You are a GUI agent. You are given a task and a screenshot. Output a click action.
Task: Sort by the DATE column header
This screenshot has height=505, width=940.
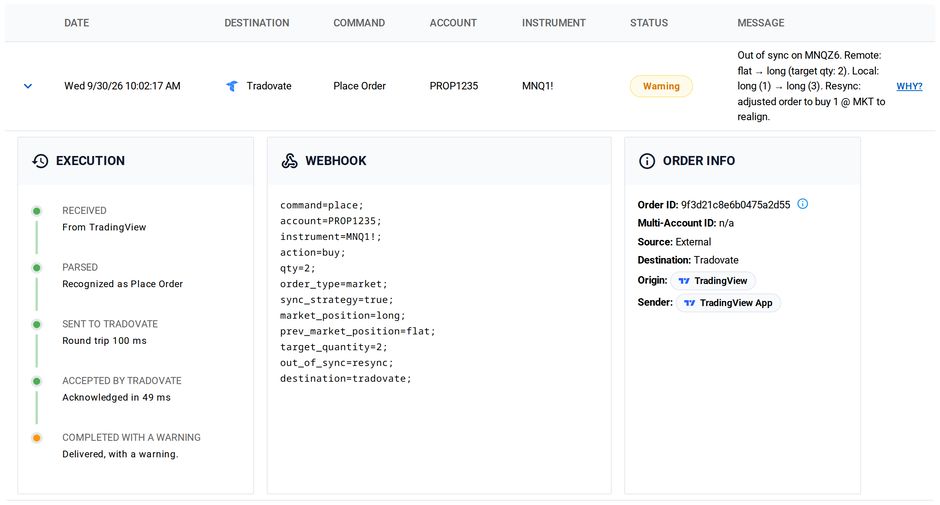click(77, 23)
